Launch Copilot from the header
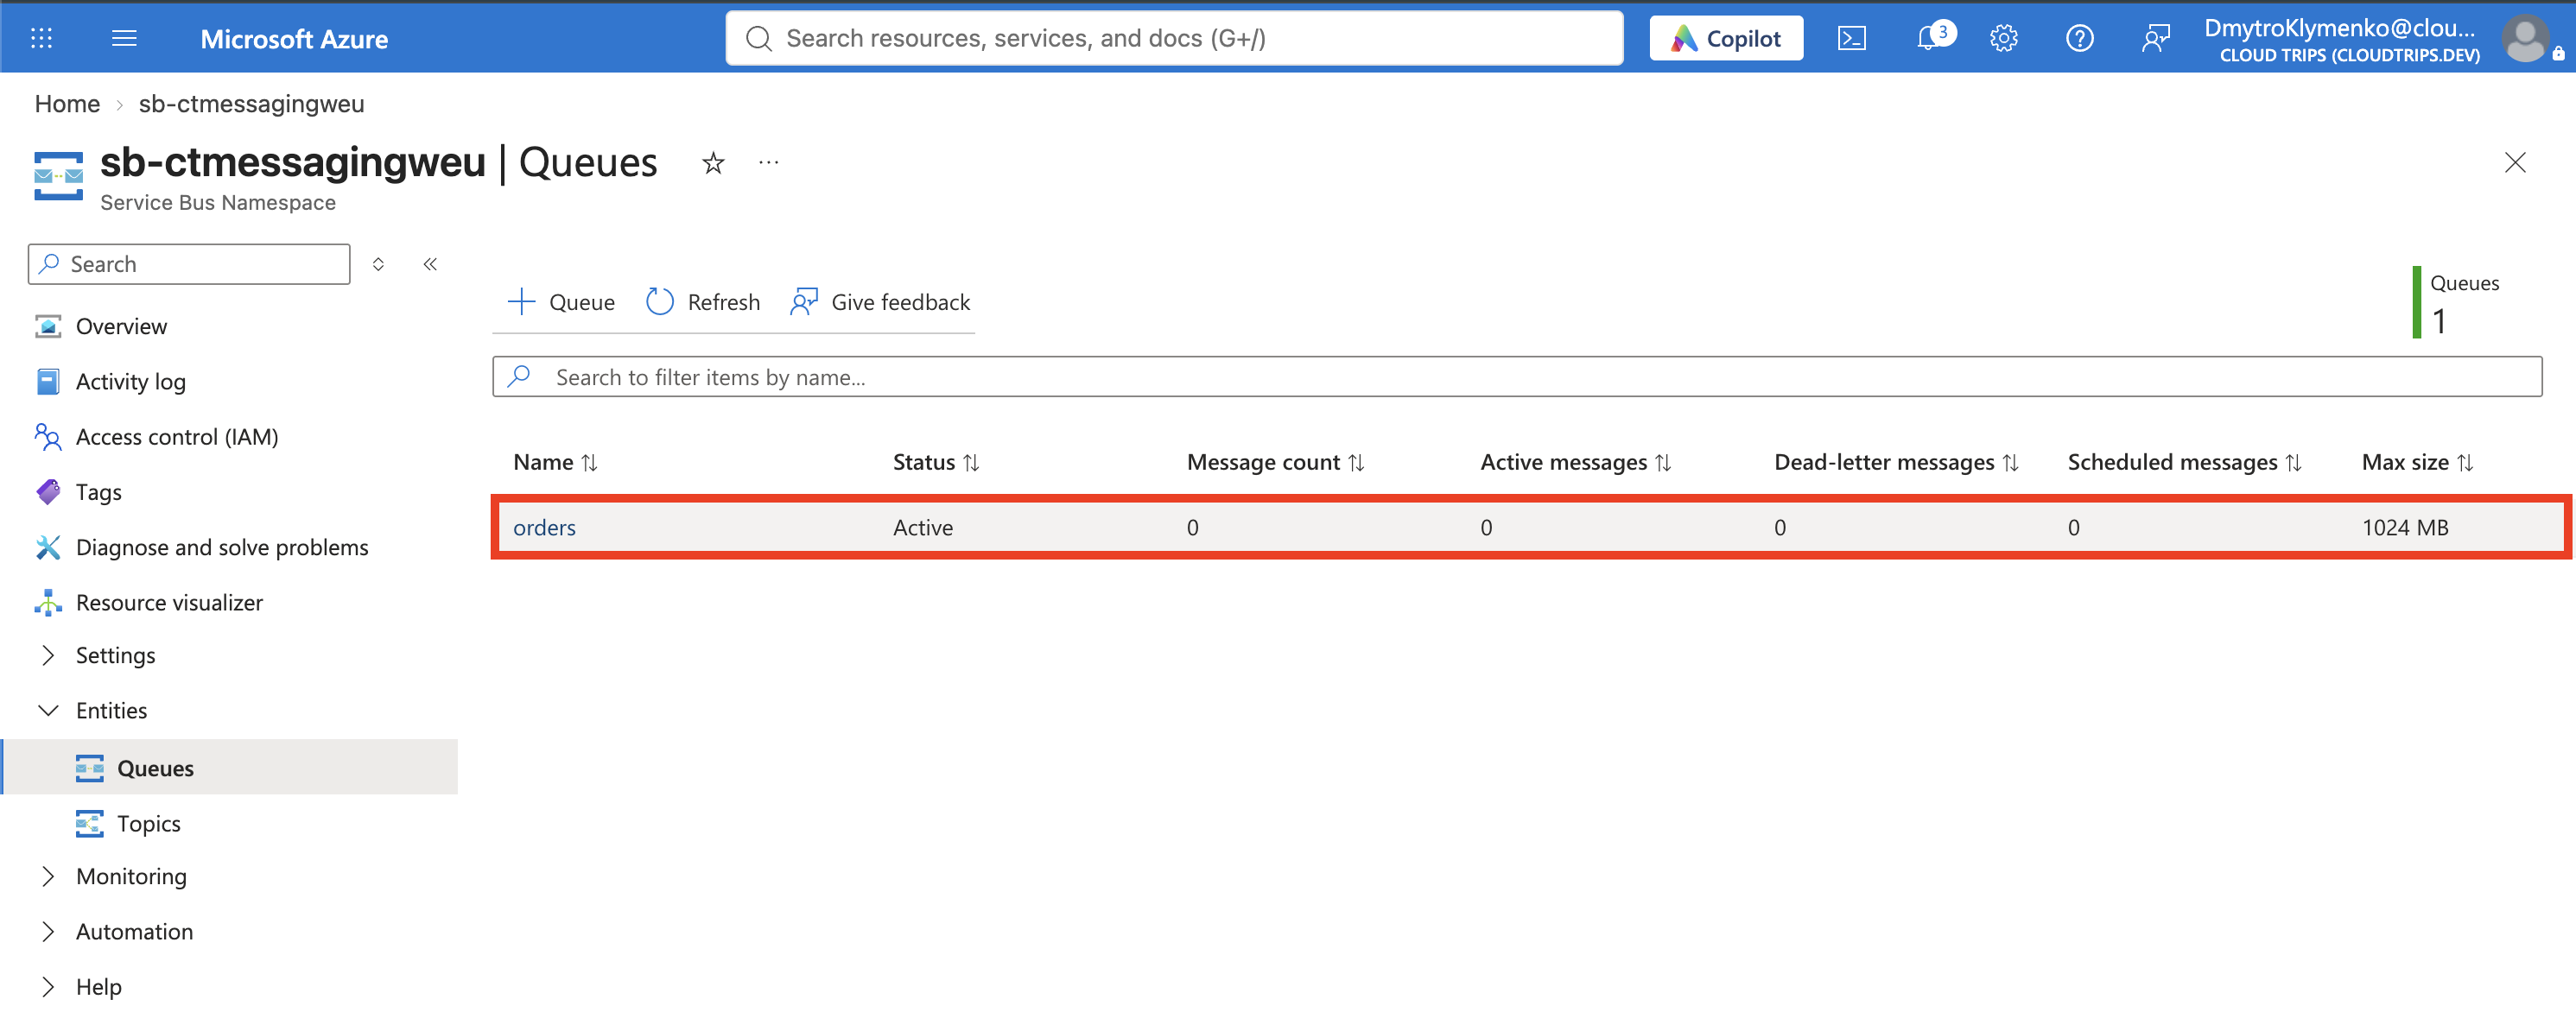 (x=1725, y=39)
